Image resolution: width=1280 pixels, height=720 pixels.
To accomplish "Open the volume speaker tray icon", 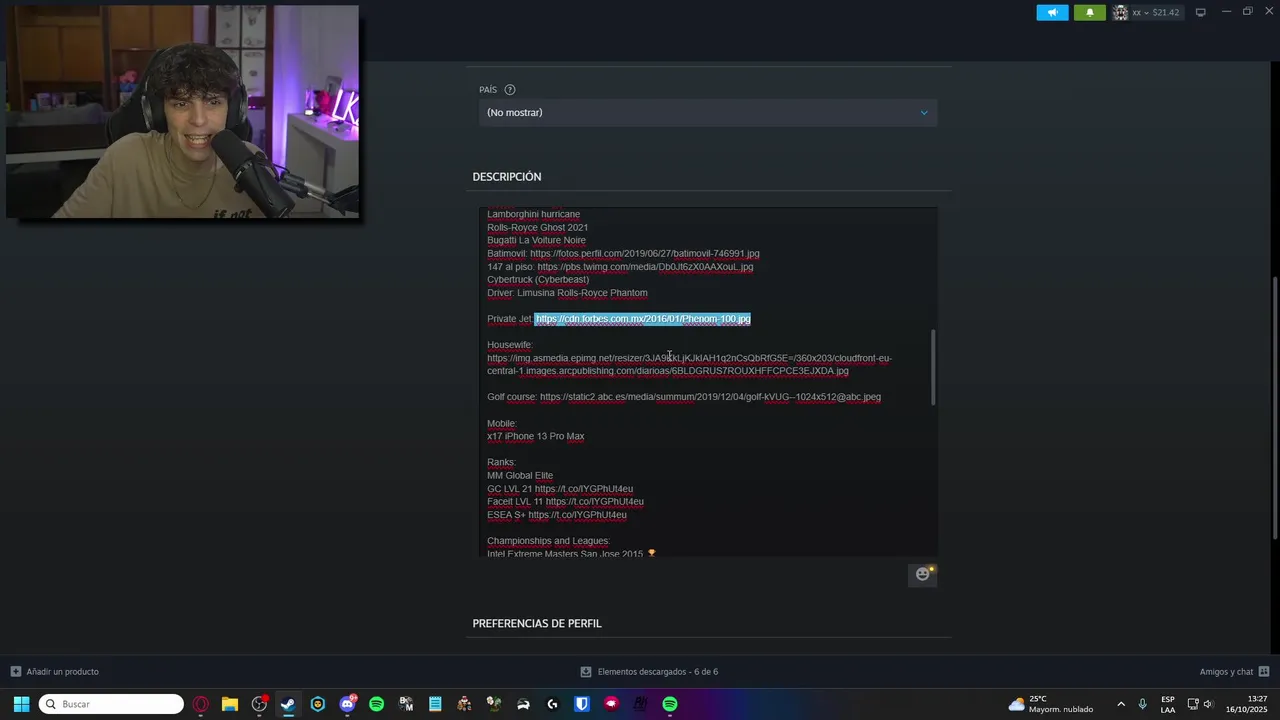I will (1209, 704).
